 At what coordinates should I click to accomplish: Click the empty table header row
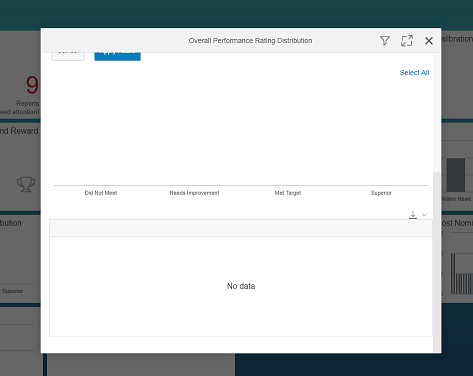click(241, 228)
